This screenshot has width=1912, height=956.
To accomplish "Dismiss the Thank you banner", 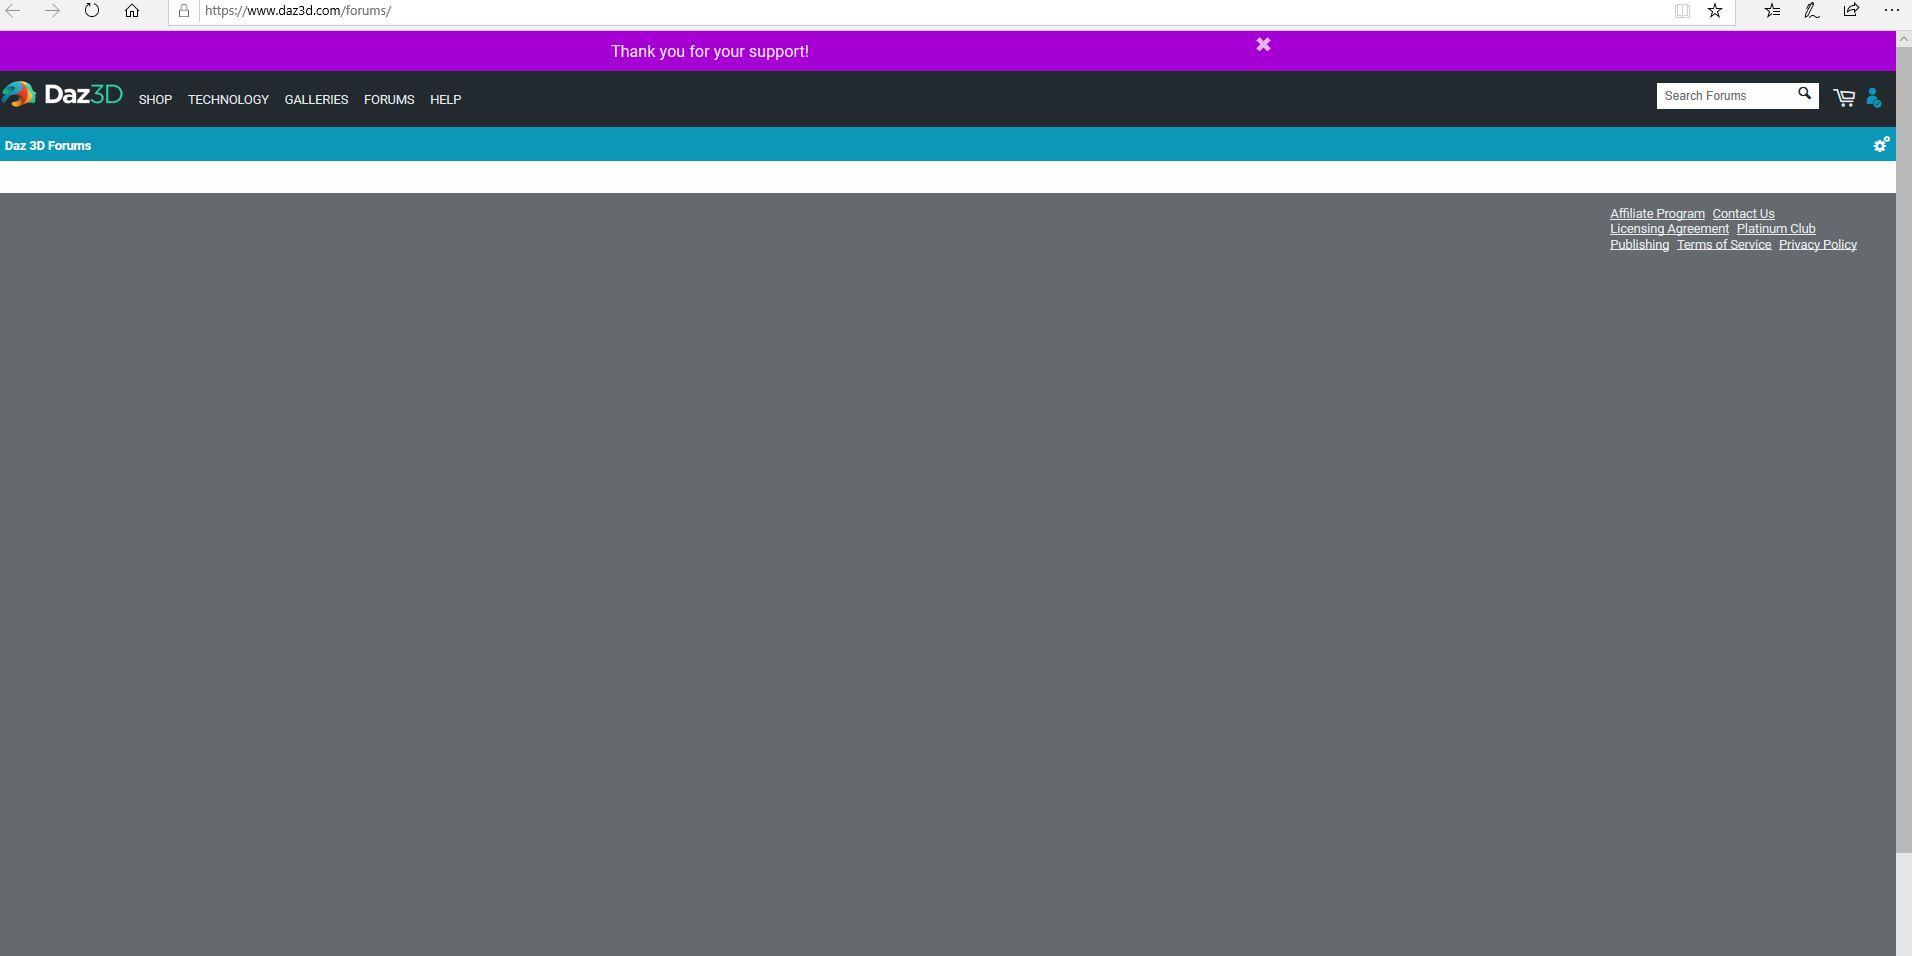I will [x=1263, y=44].
